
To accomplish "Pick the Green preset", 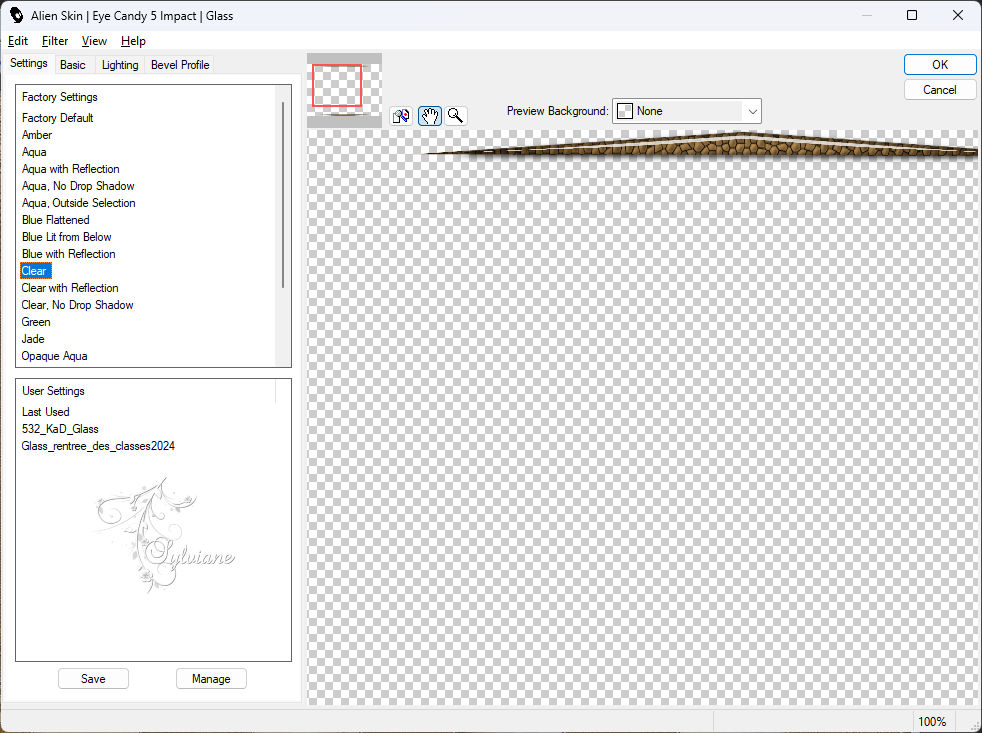I will click(x=36, y=321).
